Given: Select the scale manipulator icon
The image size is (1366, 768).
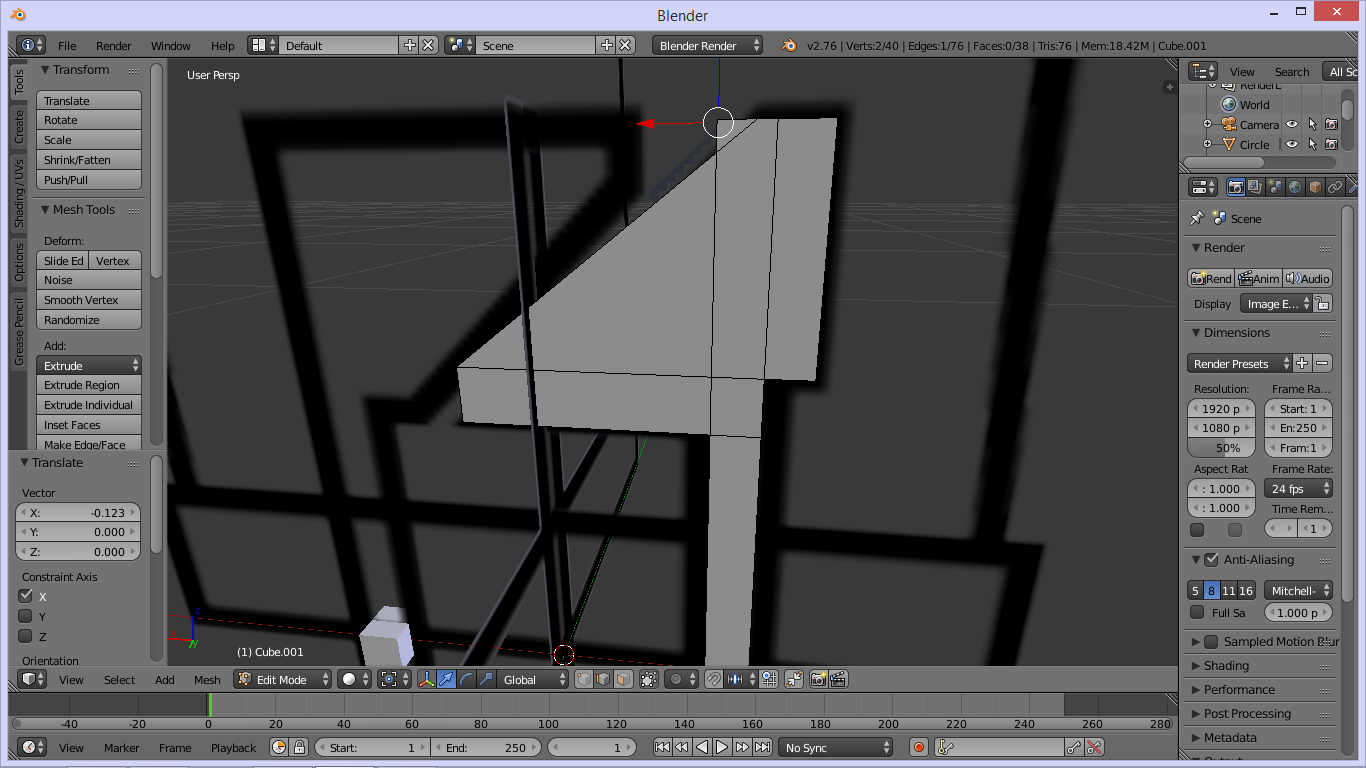Looking at the screenshot, I should [x=486, y=679].
